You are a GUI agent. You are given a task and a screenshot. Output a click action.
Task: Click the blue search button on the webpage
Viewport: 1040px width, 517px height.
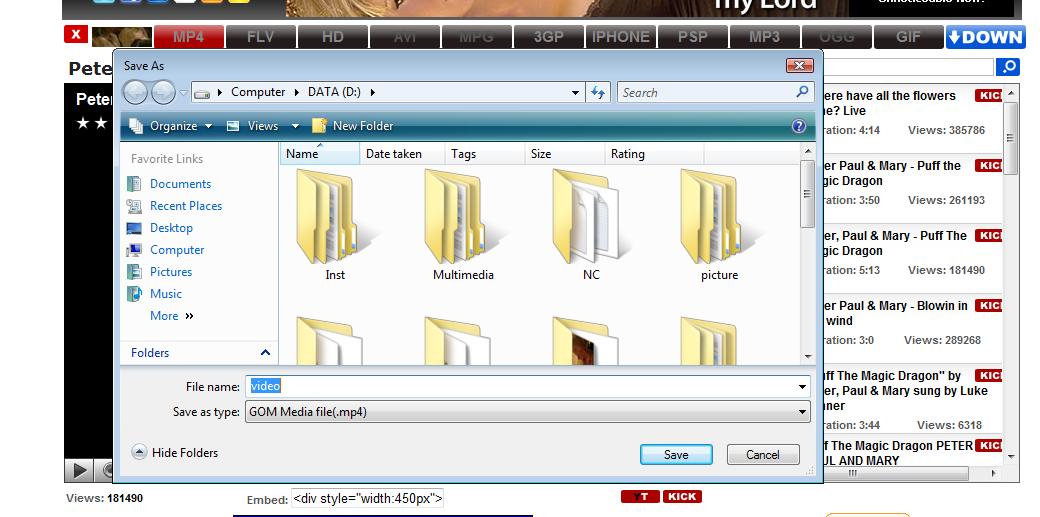click(1008, 66)
